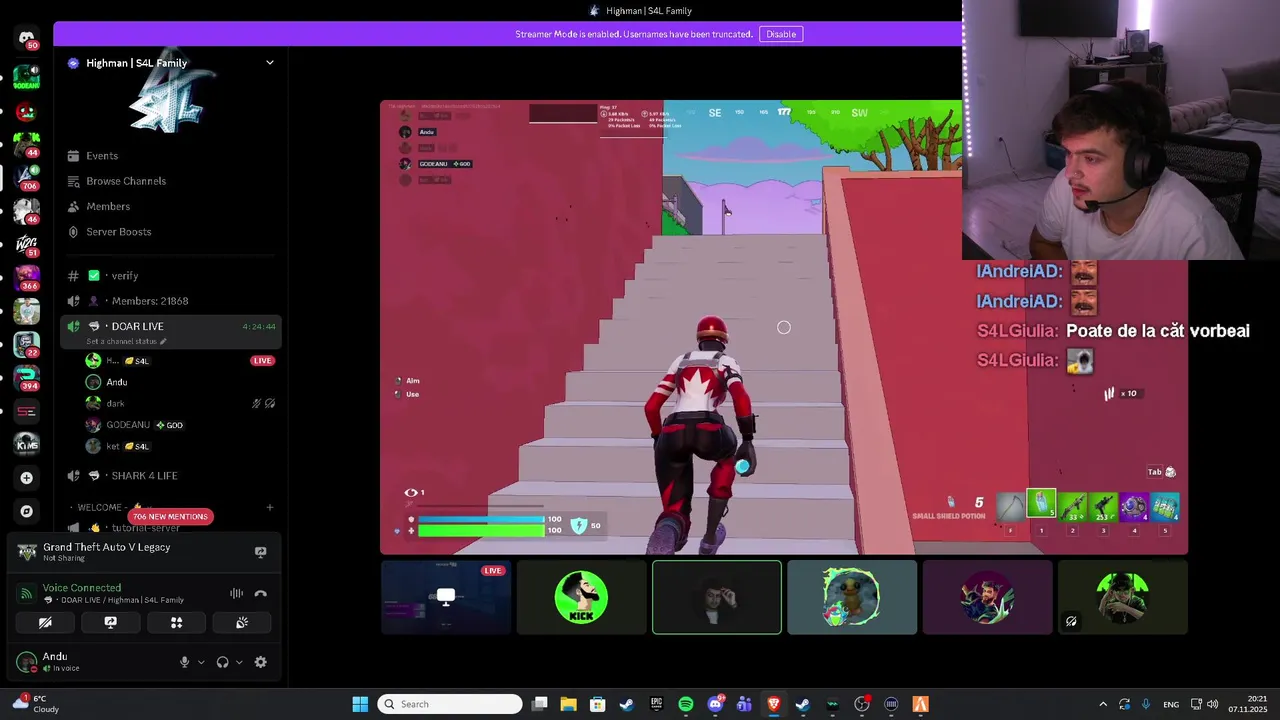Screen dimensions: 1280x720
Task: Open Voice Connected status details
Action: click(x=82, y=588)
